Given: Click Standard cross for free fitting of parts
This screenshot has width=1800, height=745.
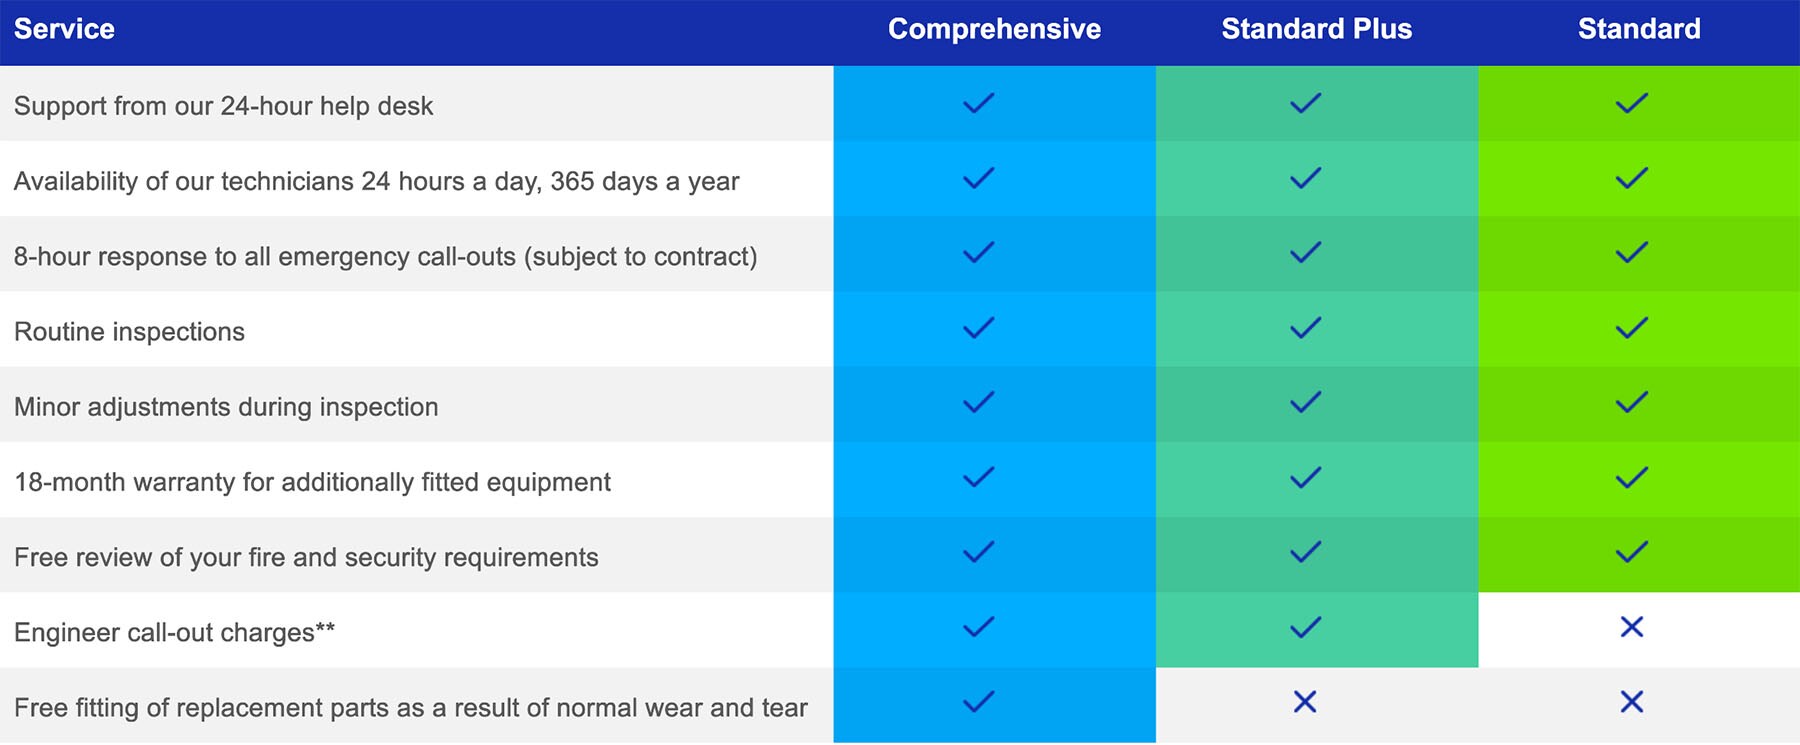Looking at the screenshot, I should pyautogui.click(x=1631, y=702).
